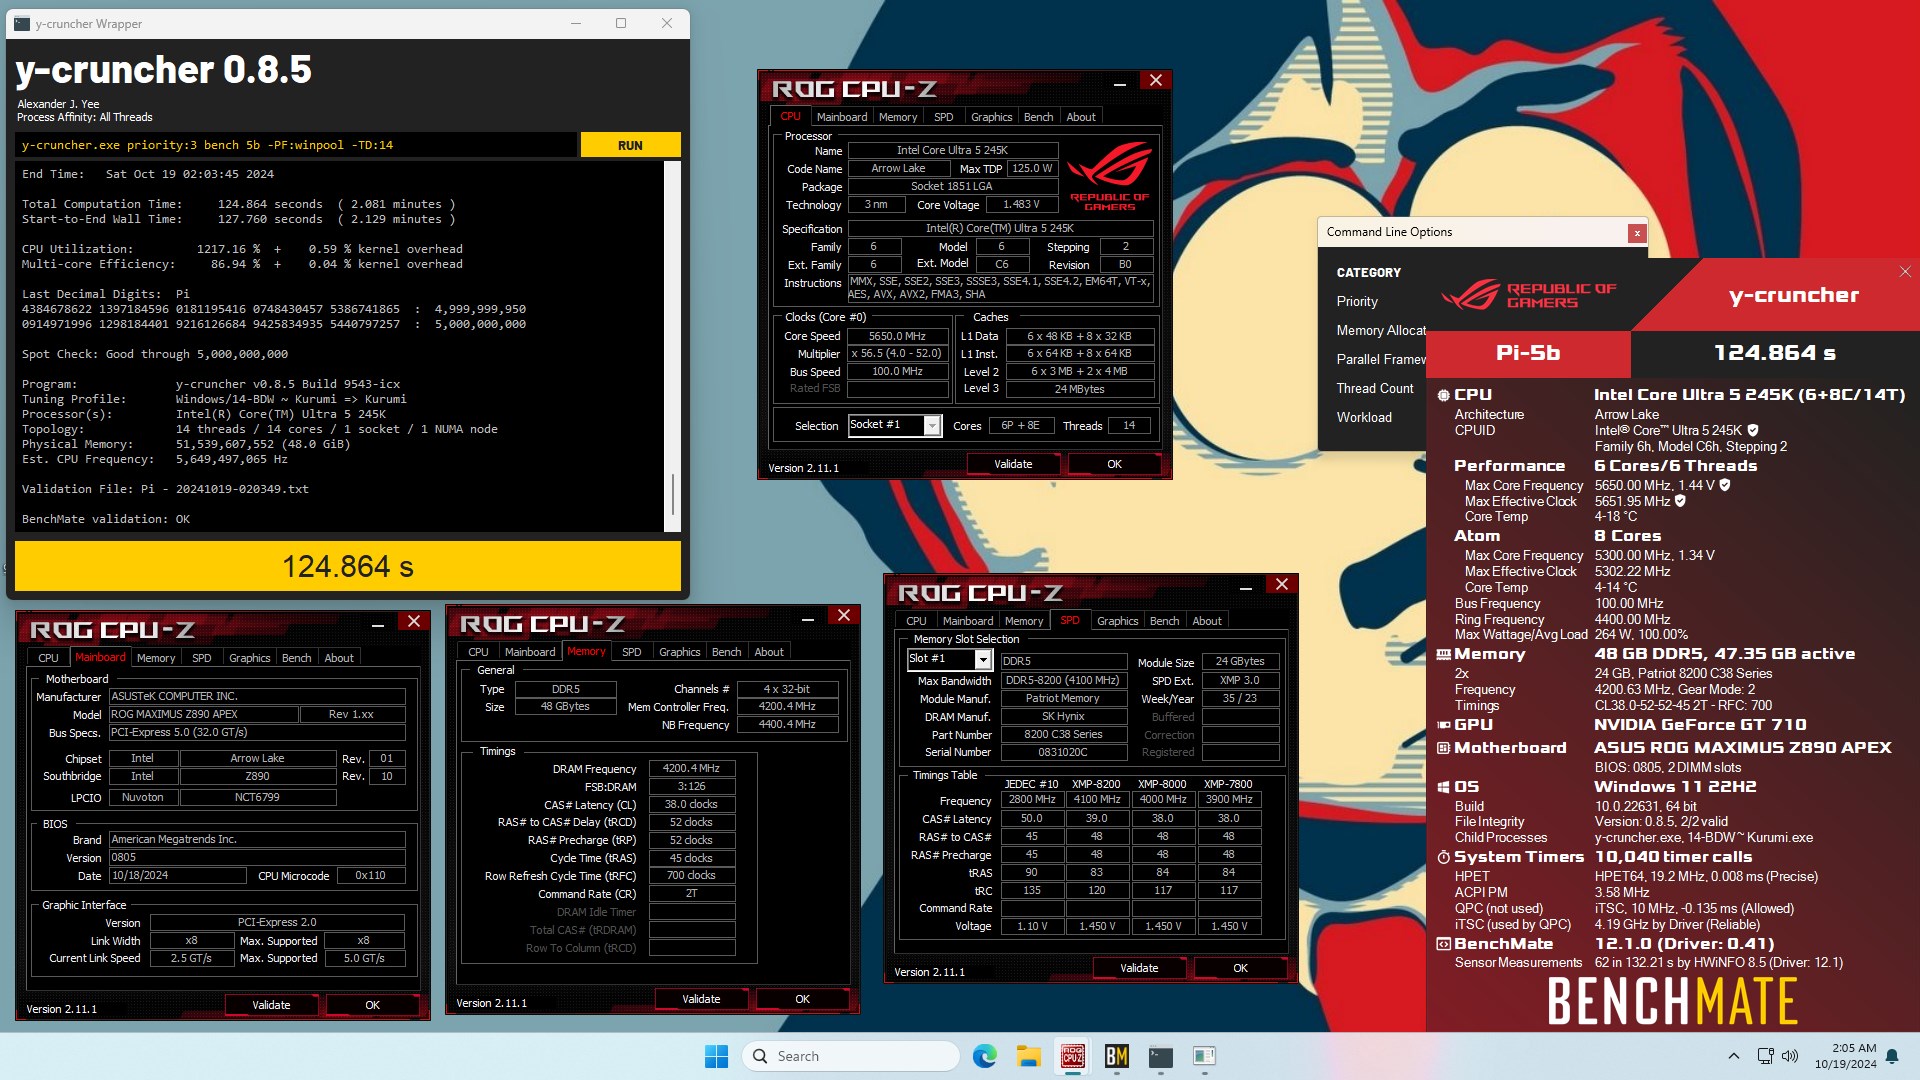
Task: Click the yellow RUN button
Action: (x=630, y=145)
